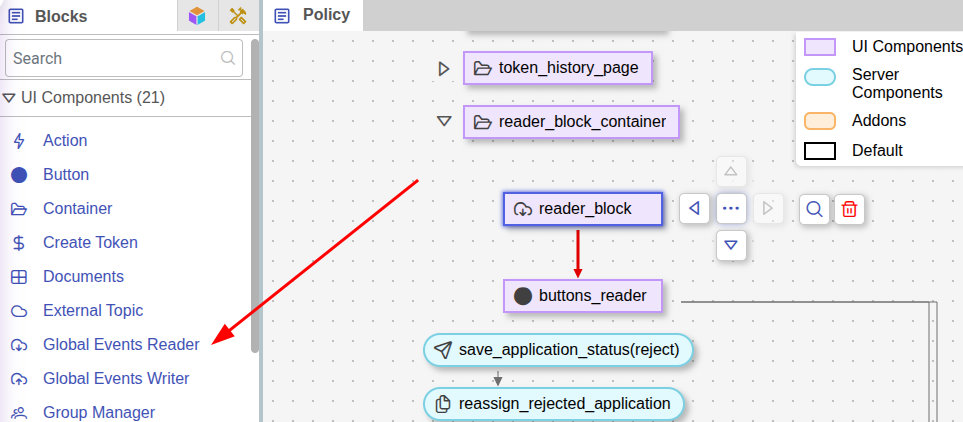
Task: Click the red trash delete icon
Action: 849,209
